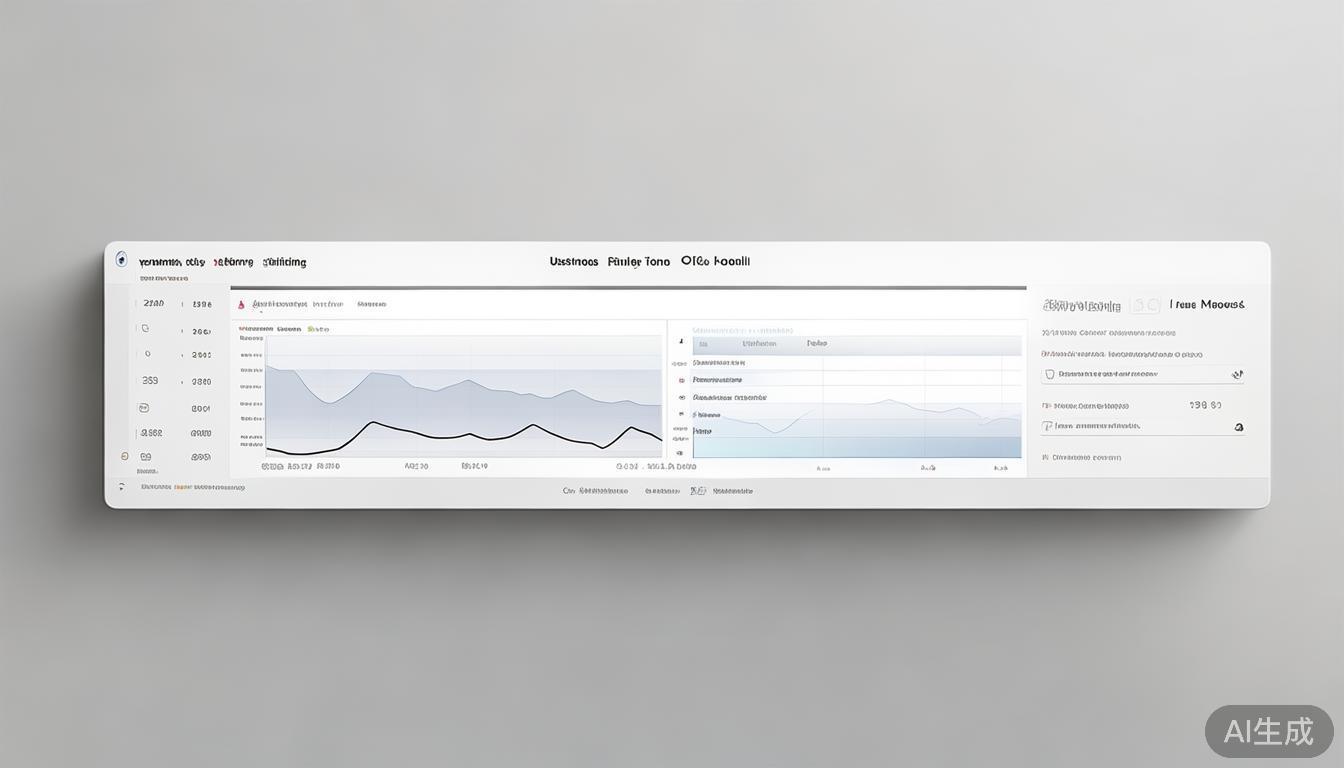Click the small arrow icon in the bottom-left status bar
Viewport: 1344px width, 768px height.
pyautogui.click(x=122, y=487)
